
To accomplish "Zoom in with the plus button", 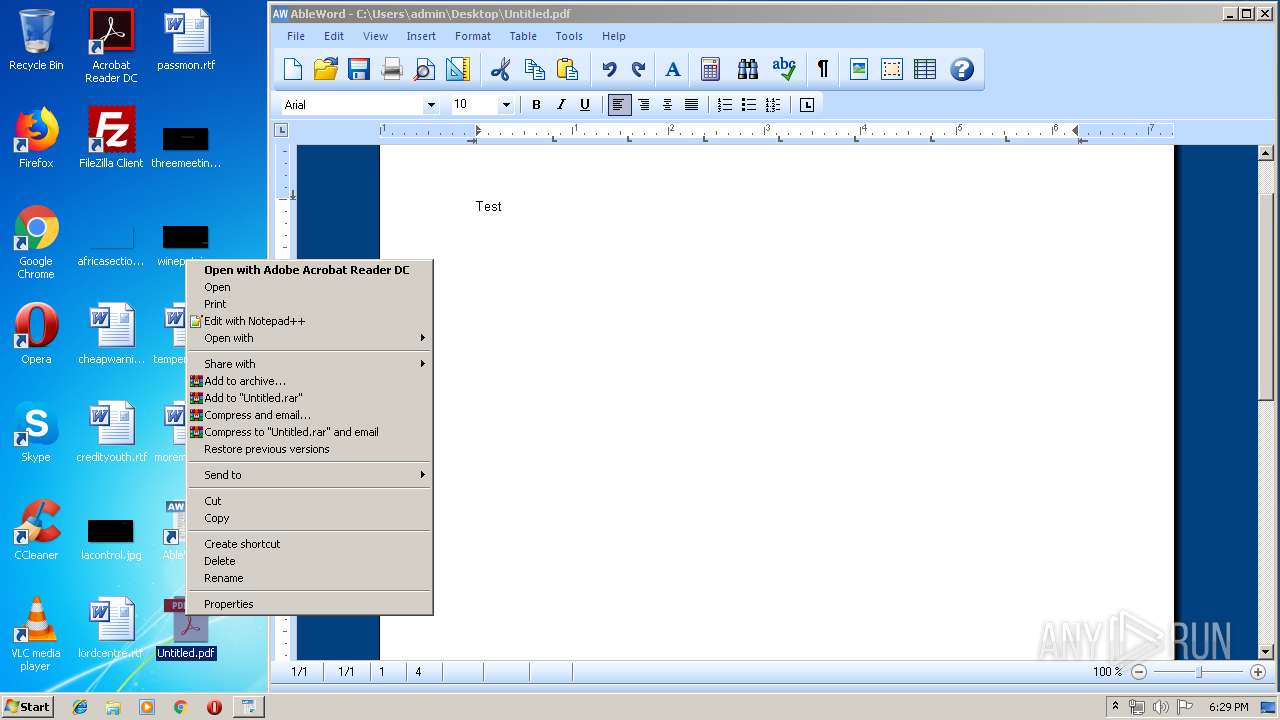I will click(1258, 672).
